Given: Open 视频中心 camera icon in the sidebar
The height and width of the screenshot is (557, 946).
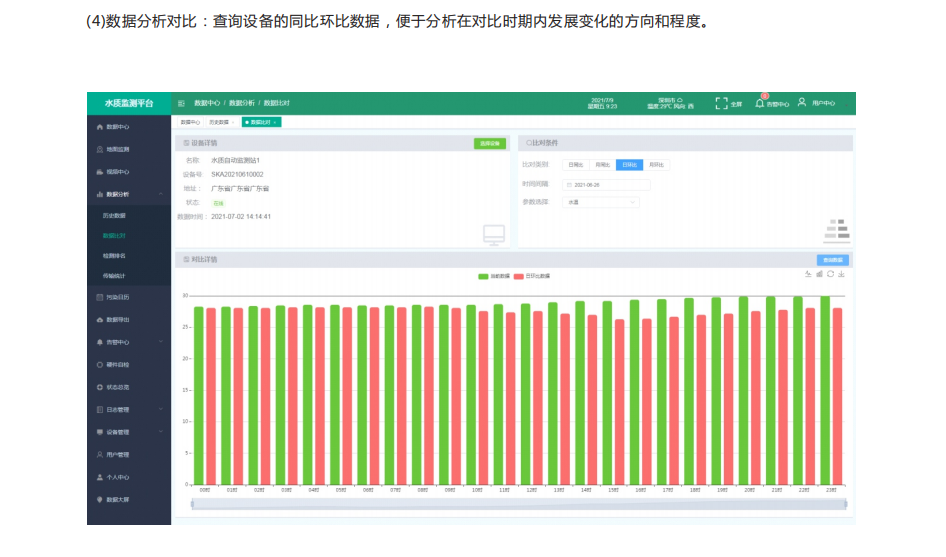Looking at the screenshot, I should [100, 172].
